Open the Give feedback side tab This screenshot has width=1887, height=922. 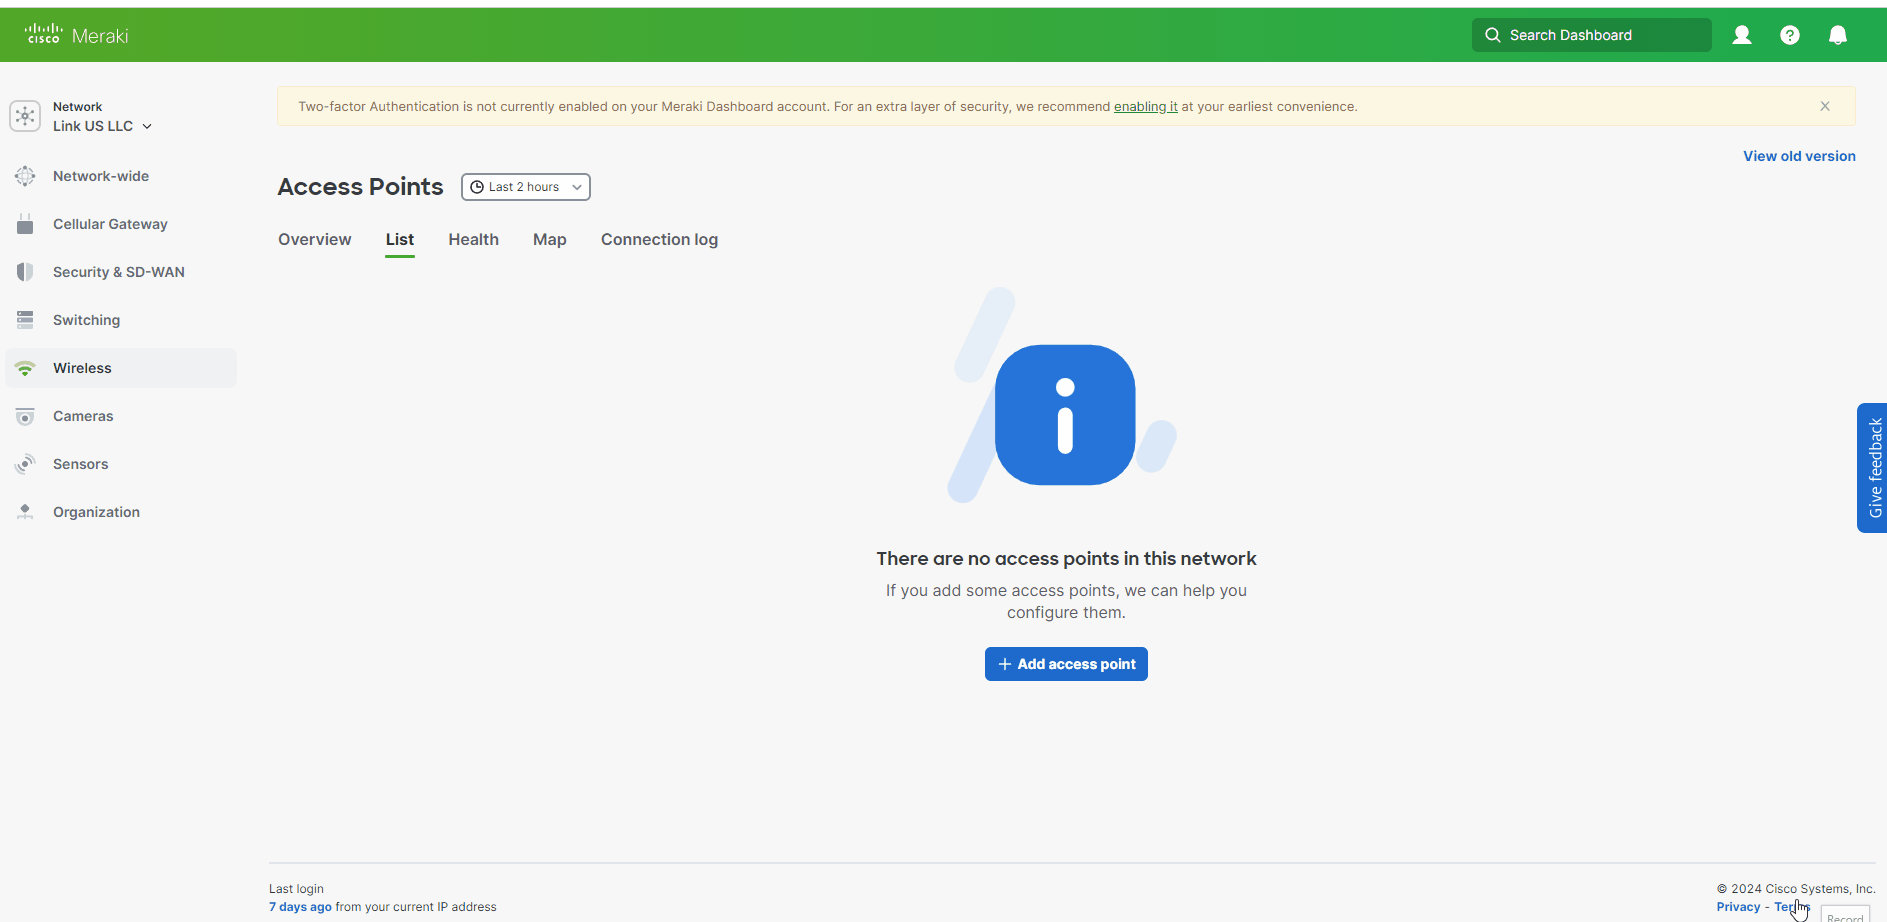[1873, 467]
